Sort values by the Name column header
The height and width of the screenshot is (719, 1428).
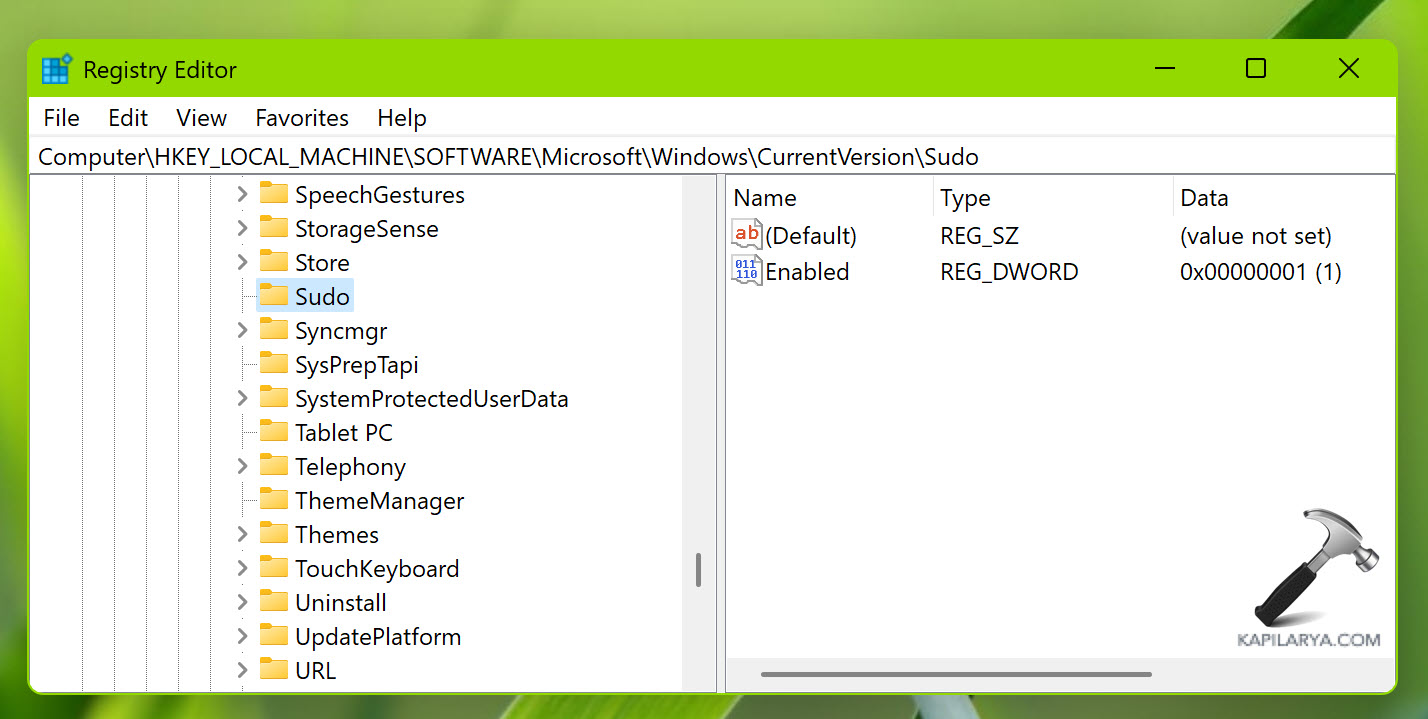(x=765, y=198)
